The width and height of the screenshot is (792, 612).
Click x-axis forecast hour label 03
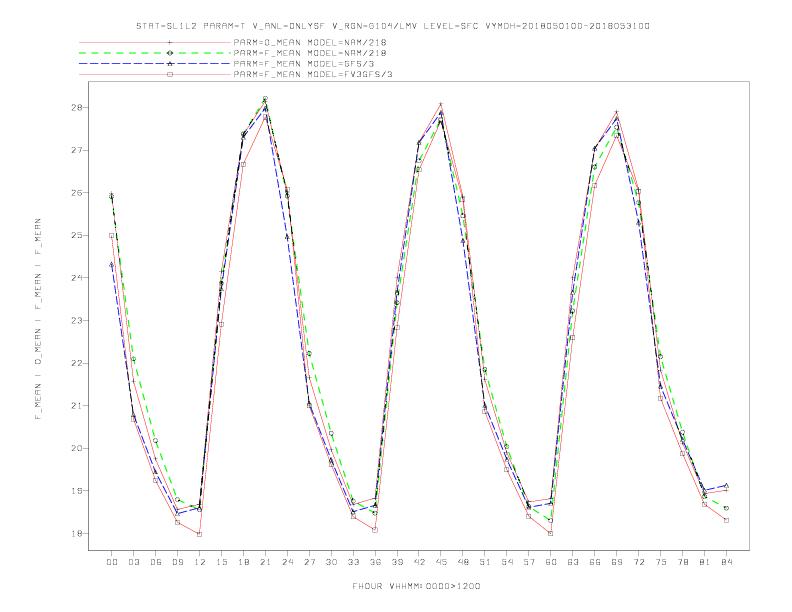(x=133, y=562)
